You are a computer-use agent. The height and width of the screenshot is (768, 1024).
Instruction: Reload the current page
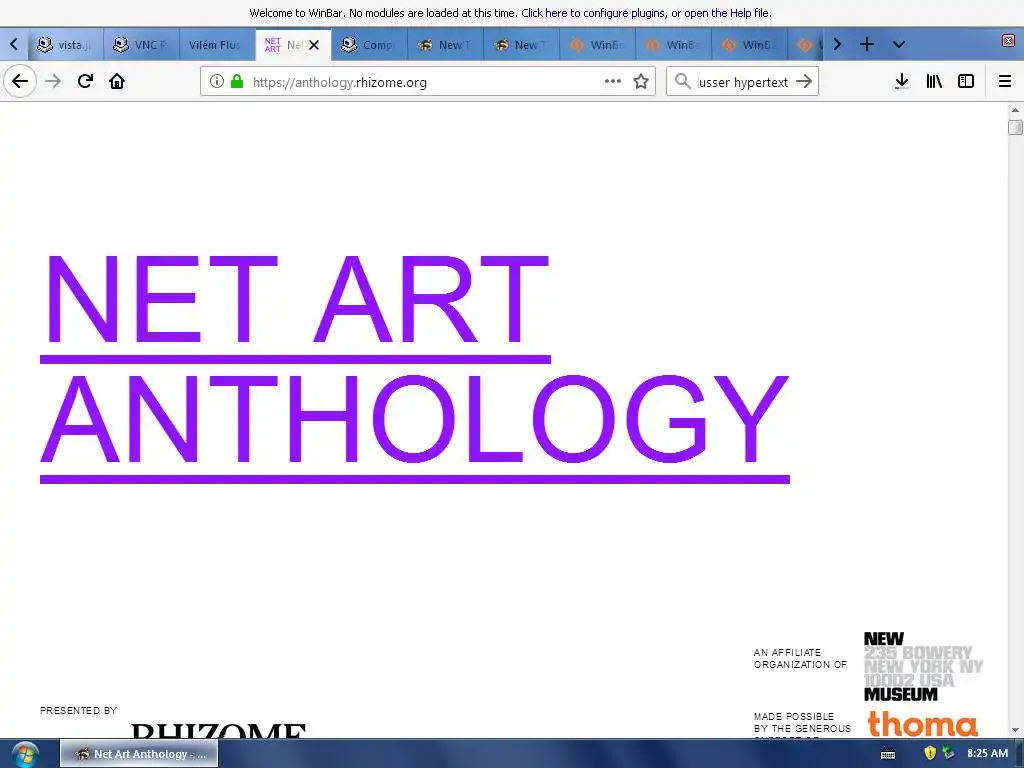(x=85, y=81)
